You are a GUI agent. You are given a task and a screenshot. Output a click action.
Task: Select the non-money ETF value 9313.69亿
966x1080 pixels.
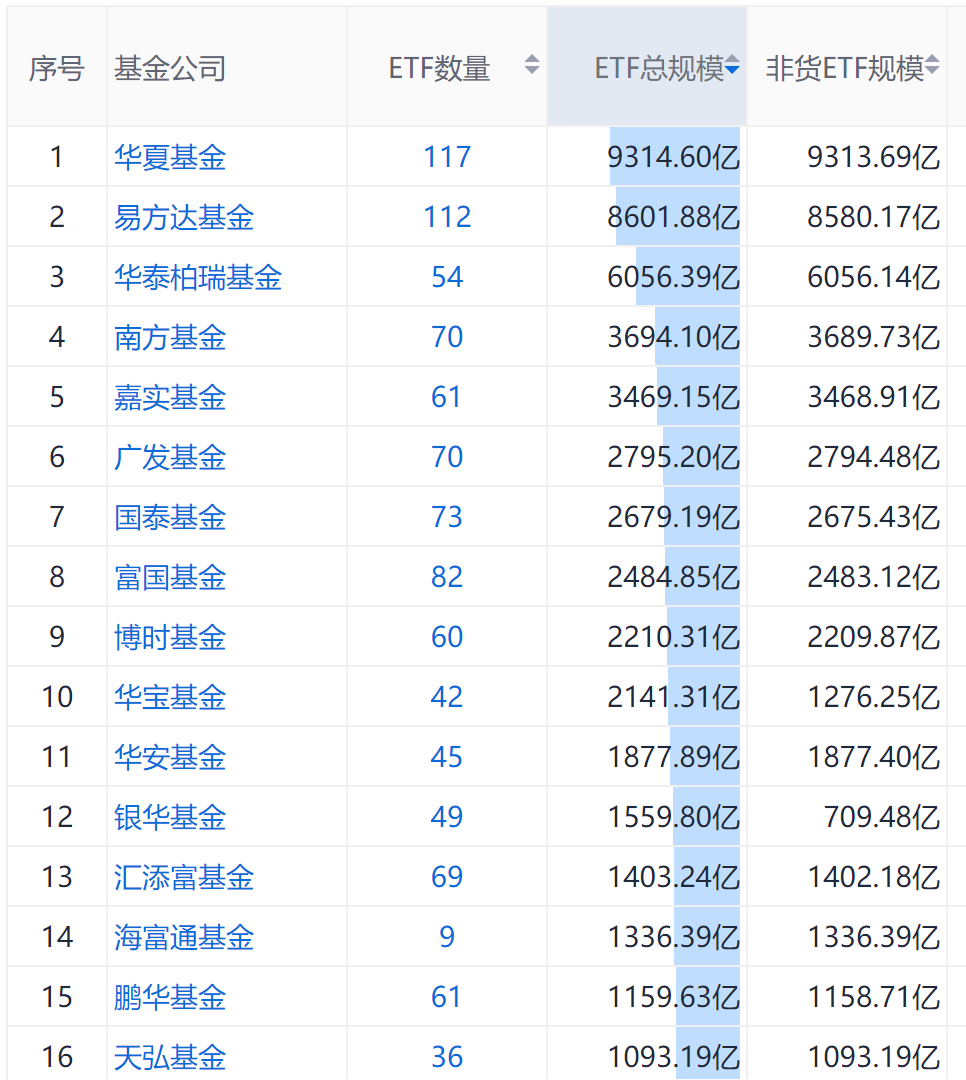pyautogui.click(x=874, y=157)
